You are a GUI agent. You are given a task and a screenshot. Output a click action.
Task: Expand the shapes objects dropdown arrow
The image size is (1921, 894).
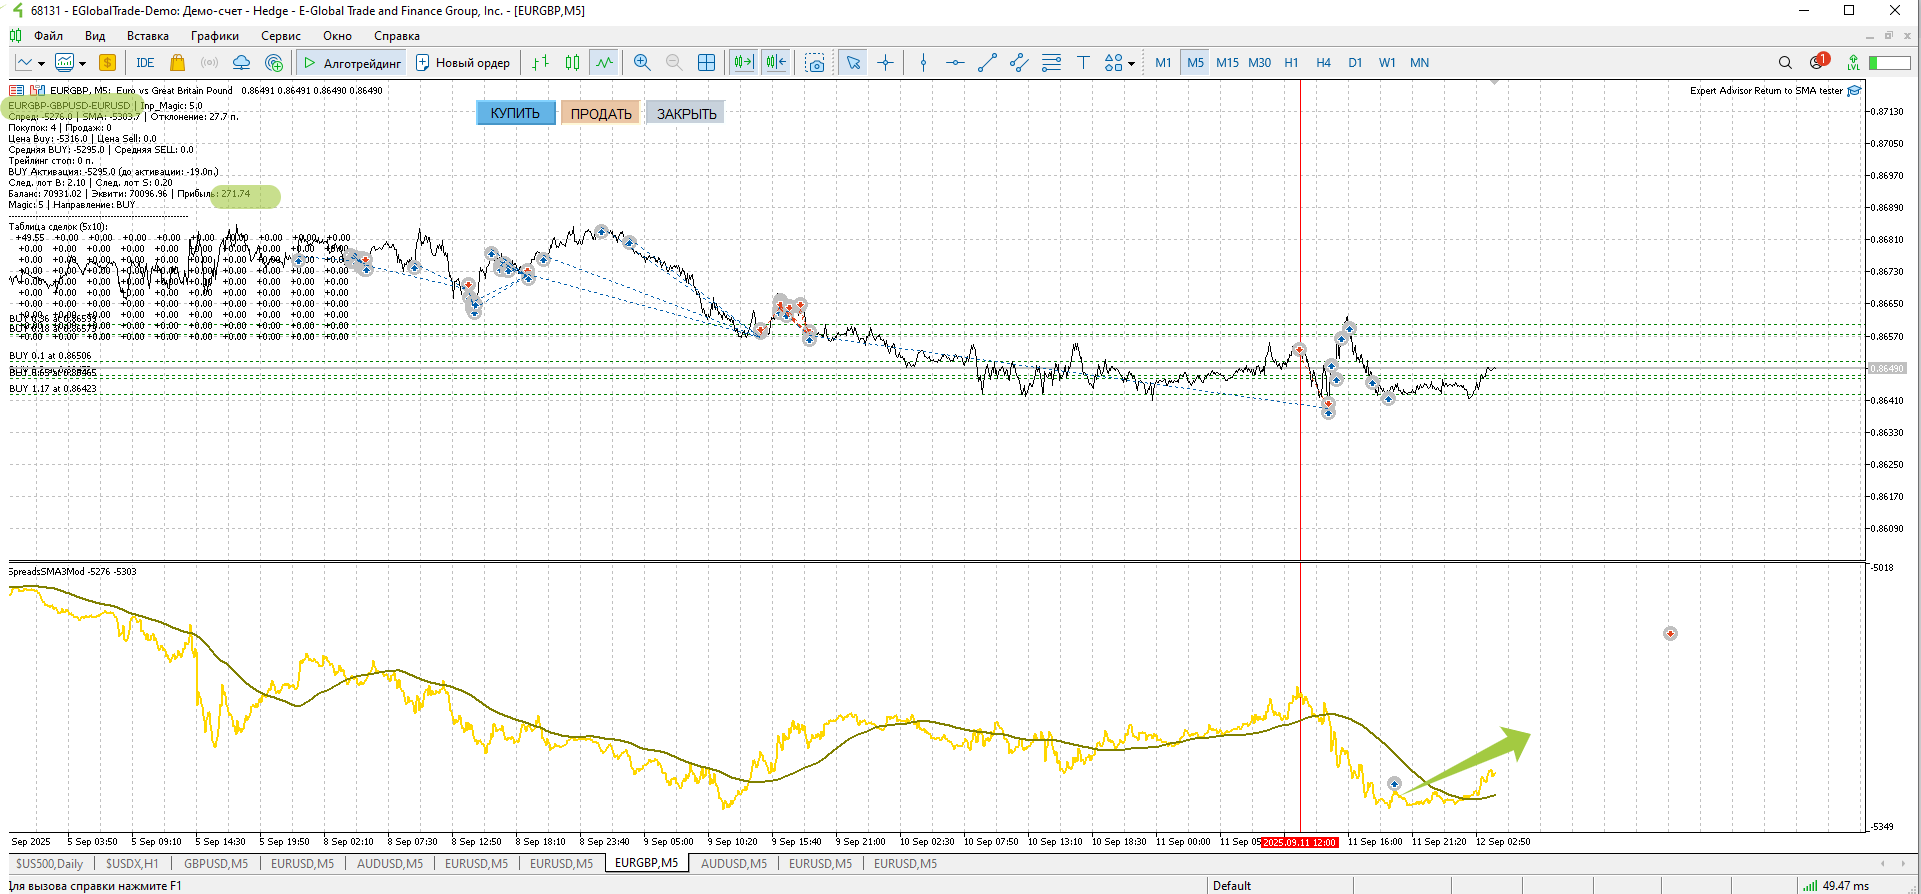pyautogui.click(x=1131, y=64)
